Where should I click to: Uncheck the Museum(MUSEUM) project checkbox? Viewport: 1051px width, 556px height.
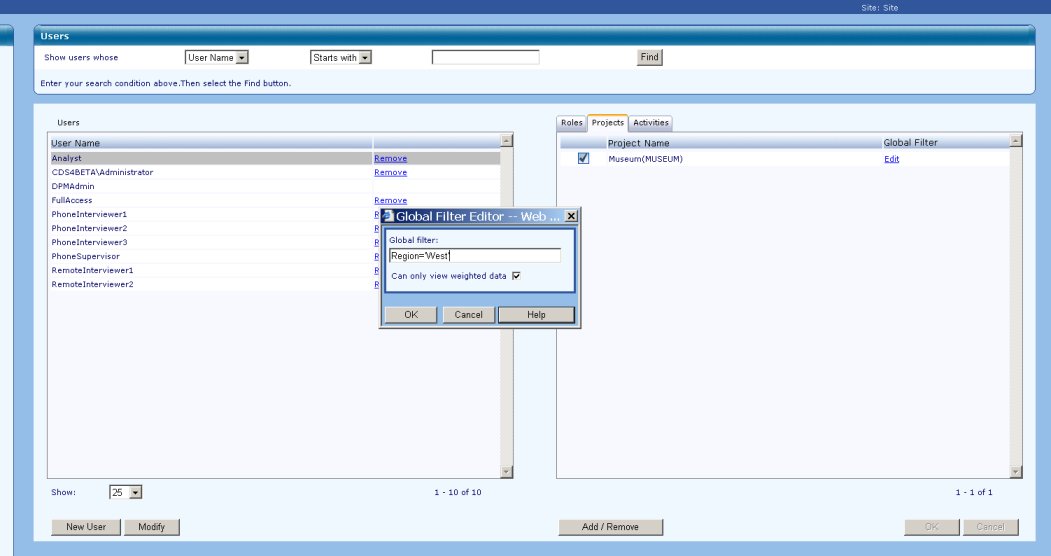[583, 159]
